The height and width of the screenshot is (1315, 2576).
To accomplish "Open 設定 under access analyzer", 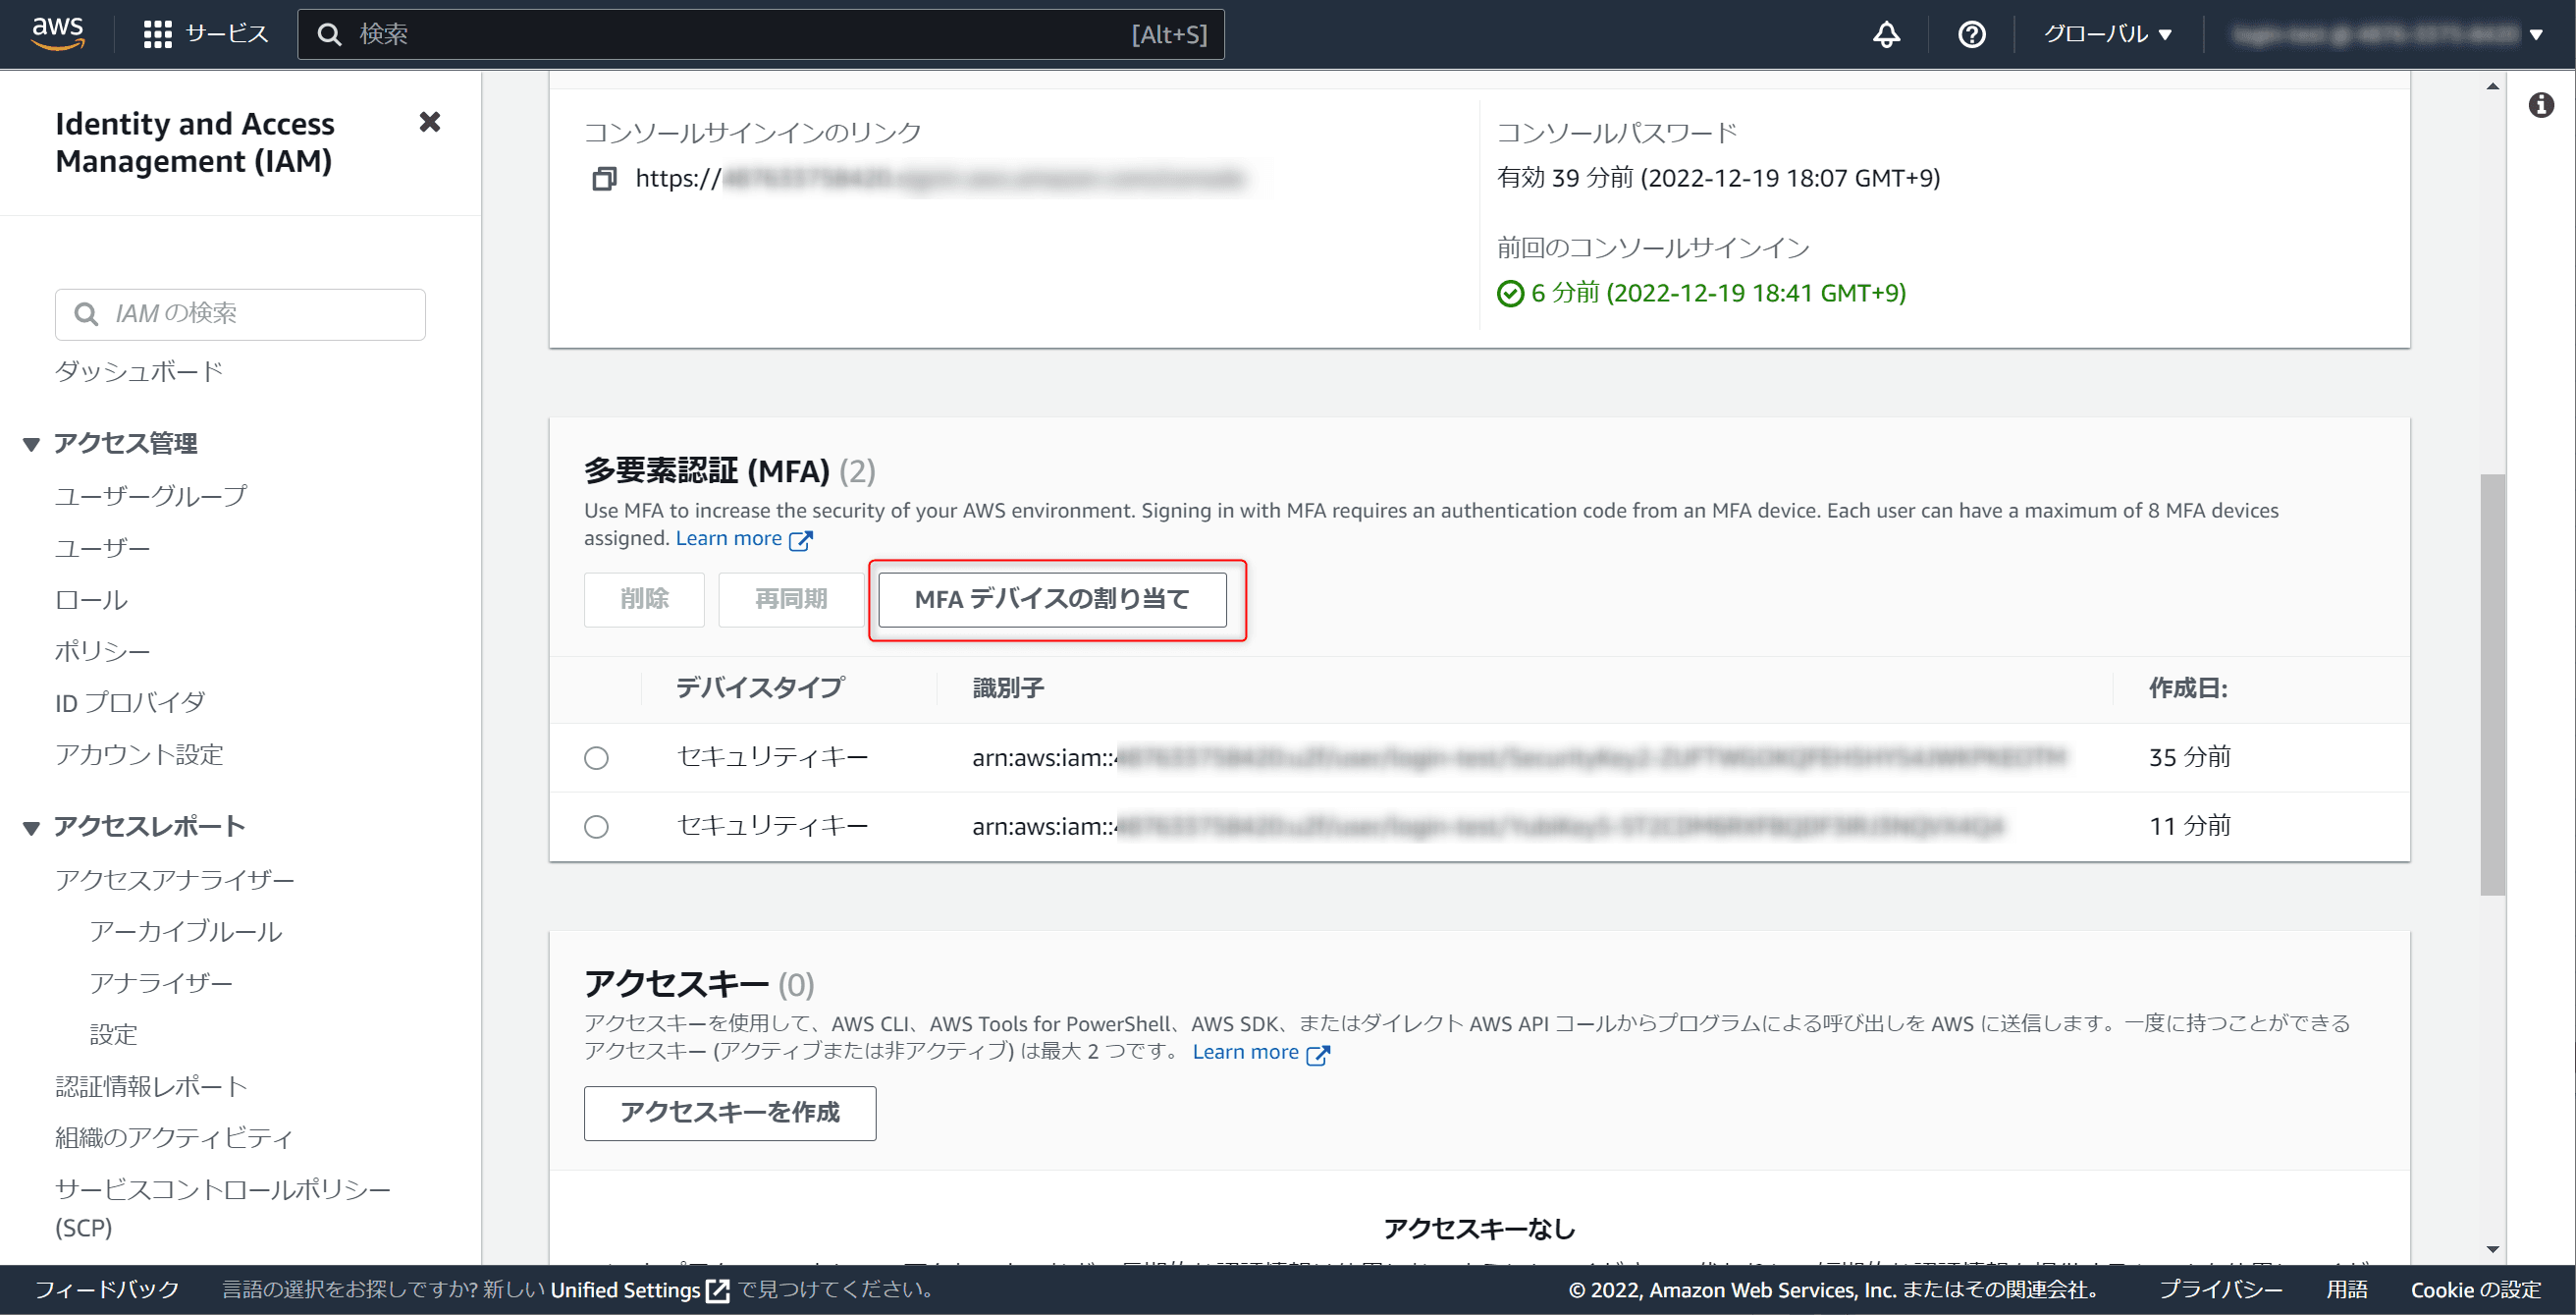I will pos(113,1034).
